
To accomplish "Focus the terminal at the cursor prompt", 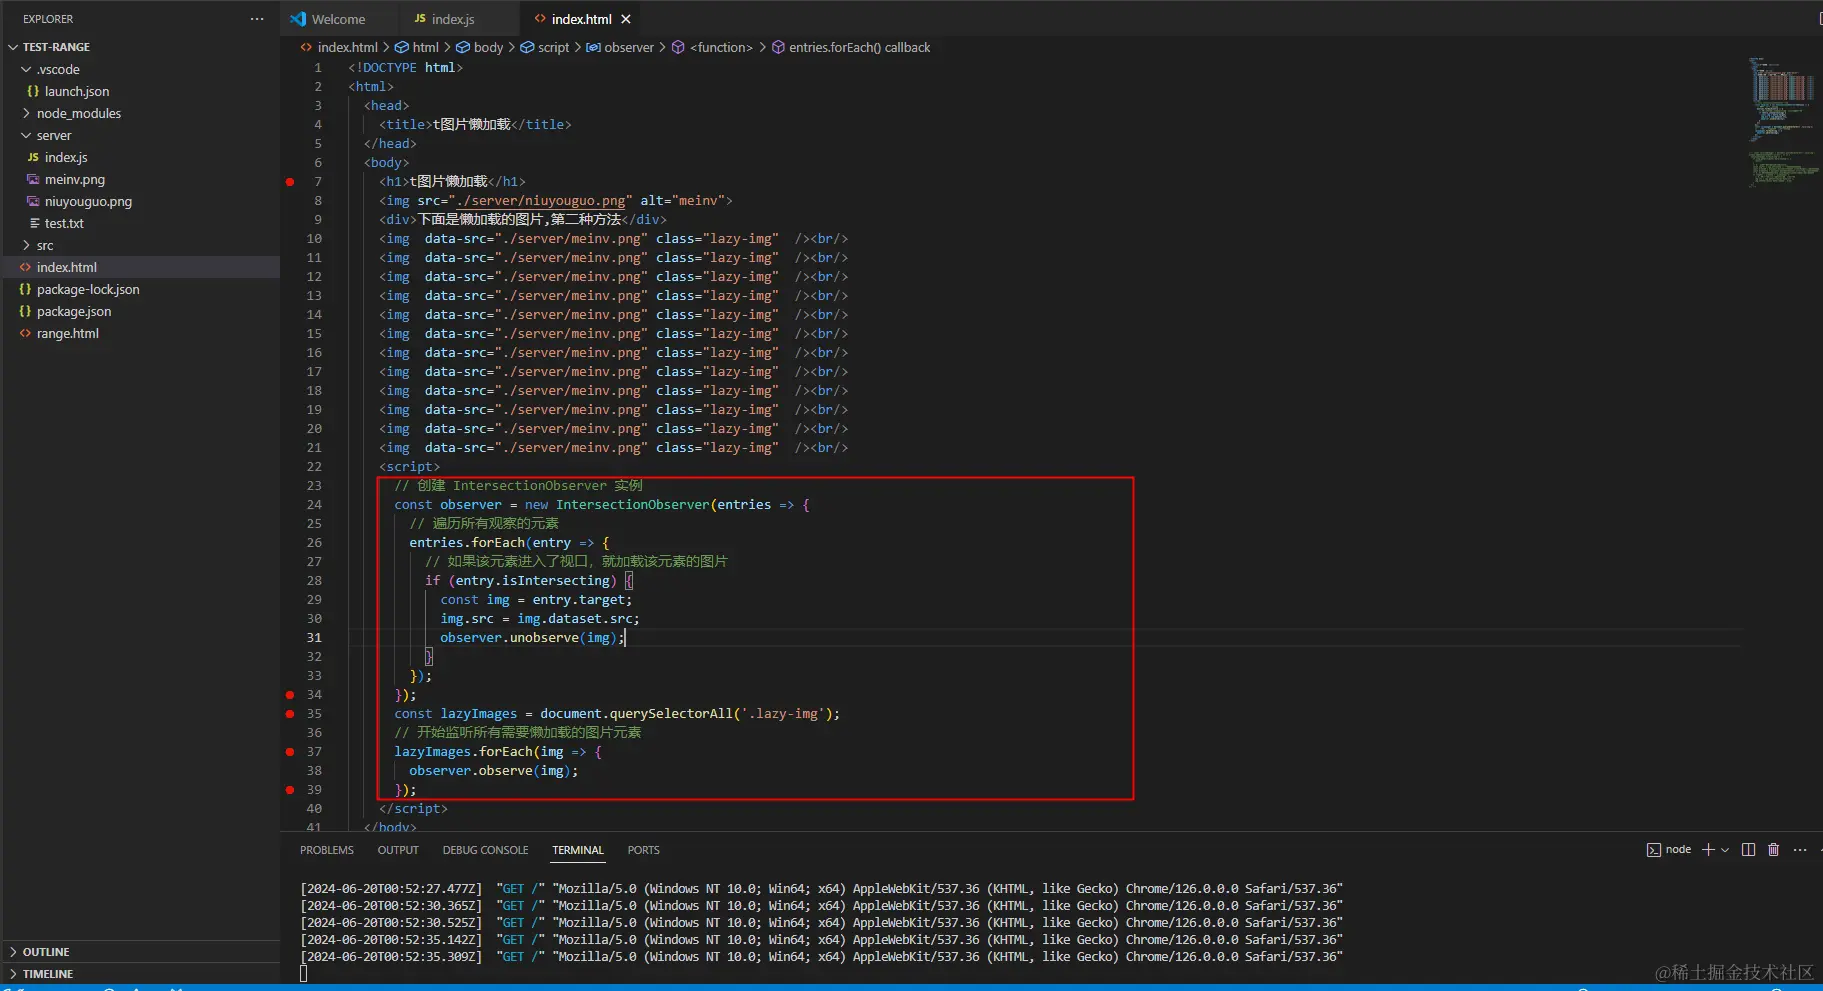I will click(304, 974).
